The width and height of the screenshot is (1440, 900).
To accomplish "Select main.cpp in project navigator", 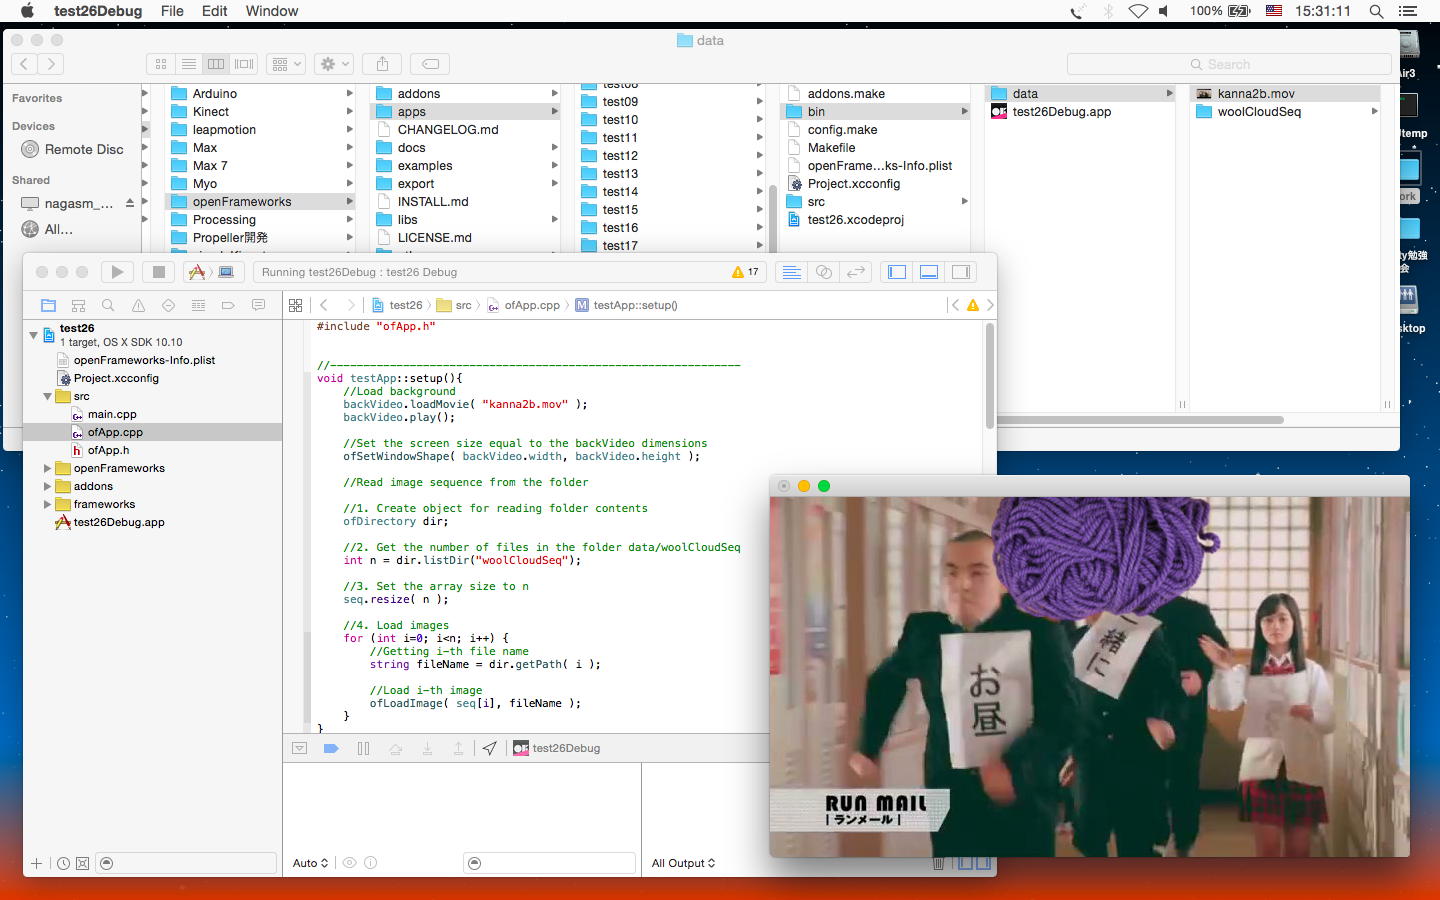I will [111, 414].
